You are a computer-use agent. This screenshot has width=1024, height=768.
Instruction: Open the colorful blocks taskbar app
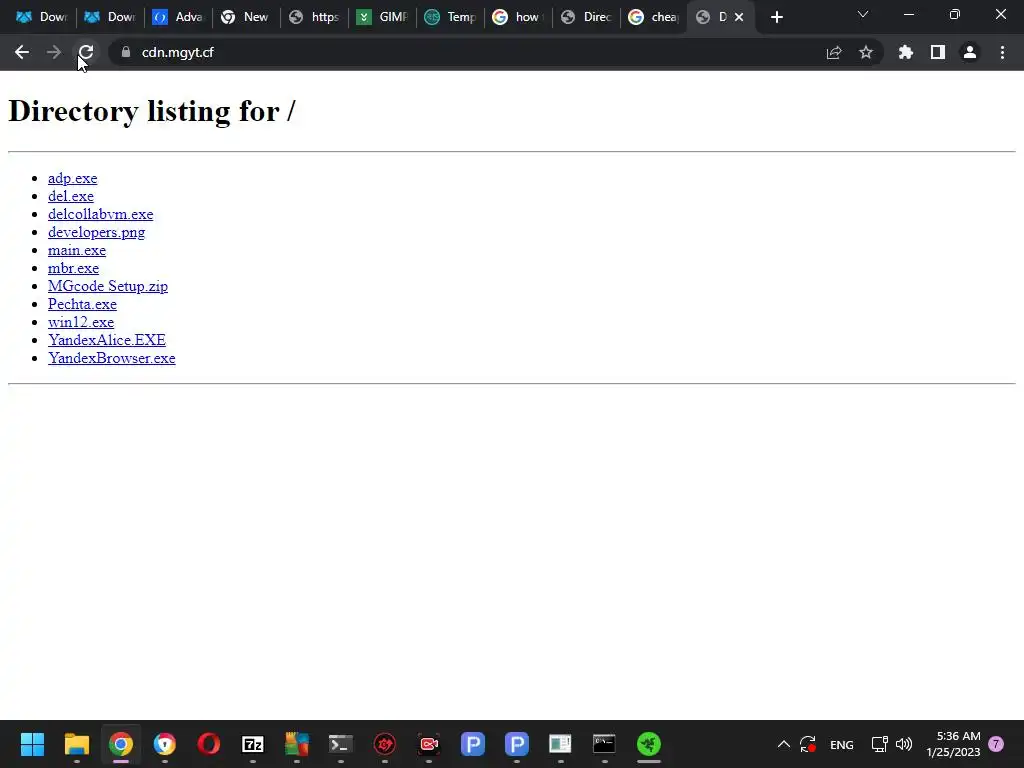(x=296, y=744)
